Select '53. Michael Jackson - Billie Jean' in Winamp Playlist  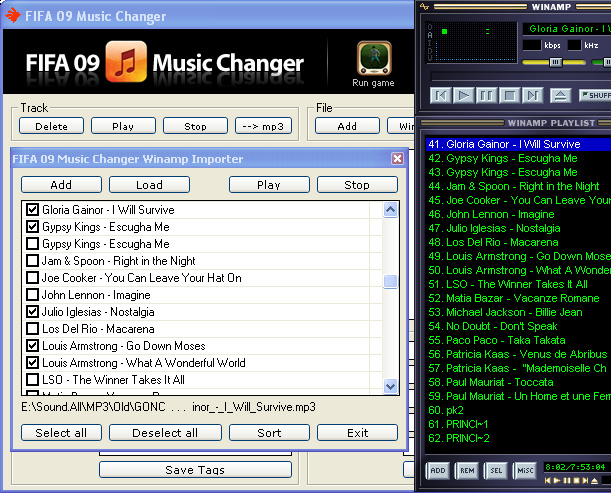coord(518,312)
